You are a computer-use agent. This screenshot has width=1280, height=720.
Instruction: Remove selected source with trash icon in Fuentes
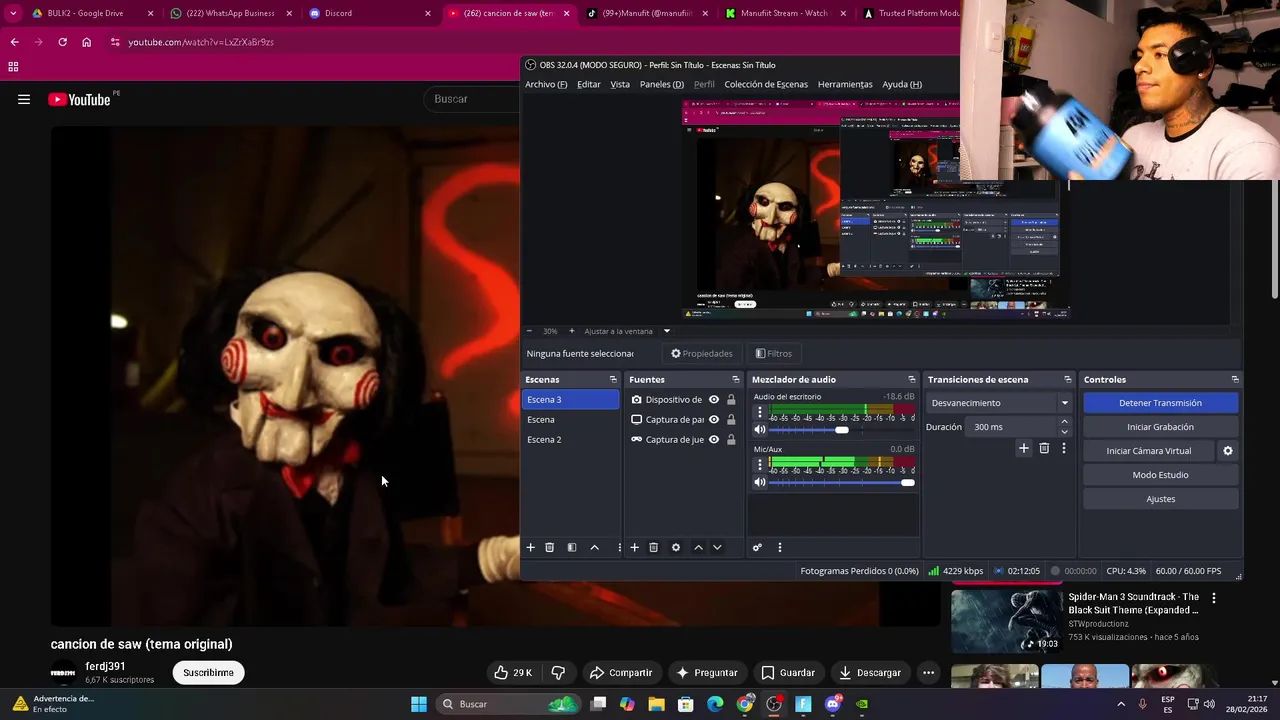click(653, 547)
